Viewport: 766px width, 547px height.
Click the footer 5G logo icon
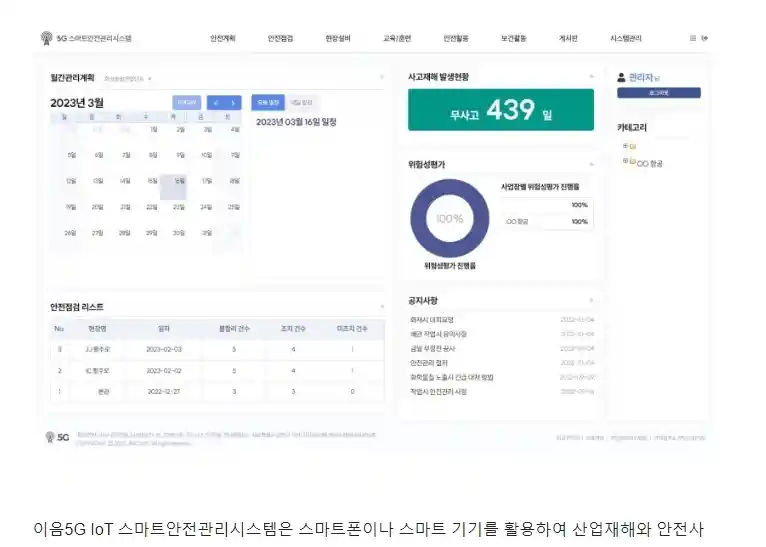click(x=50, y=437)
